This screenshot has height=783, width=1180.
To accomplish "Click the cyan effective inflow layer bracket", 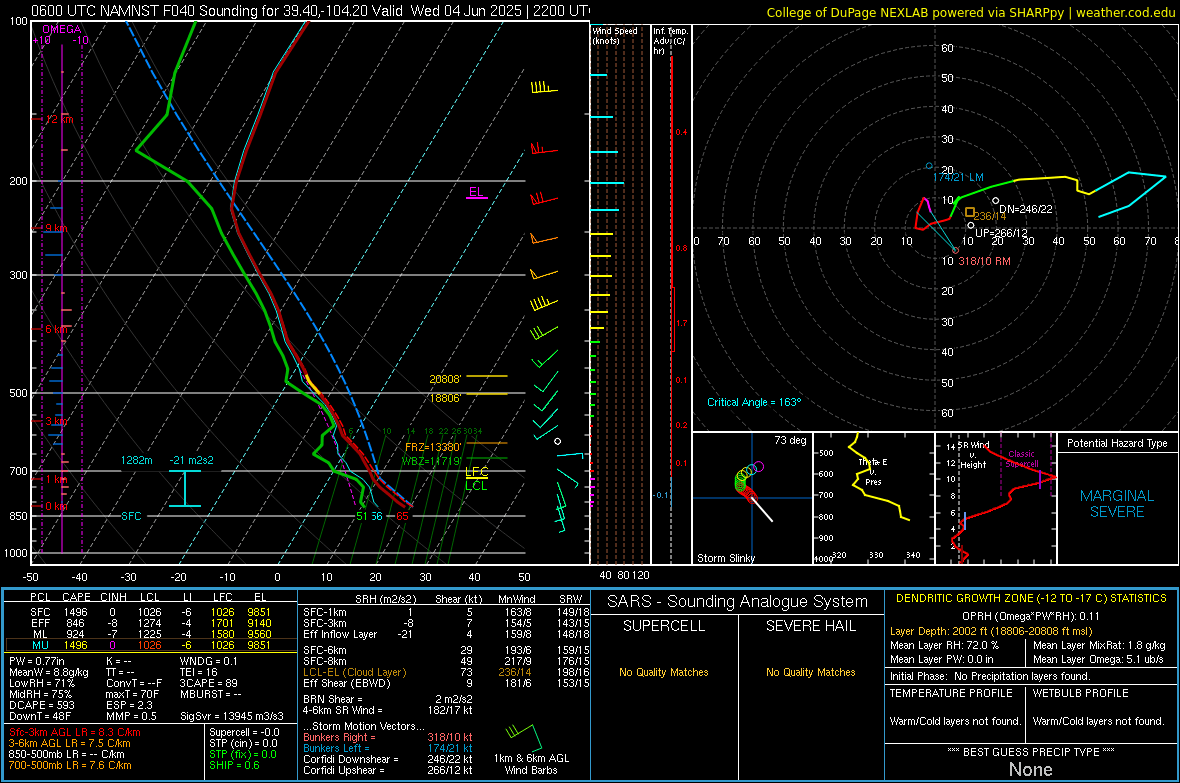I will coord(184,488).
